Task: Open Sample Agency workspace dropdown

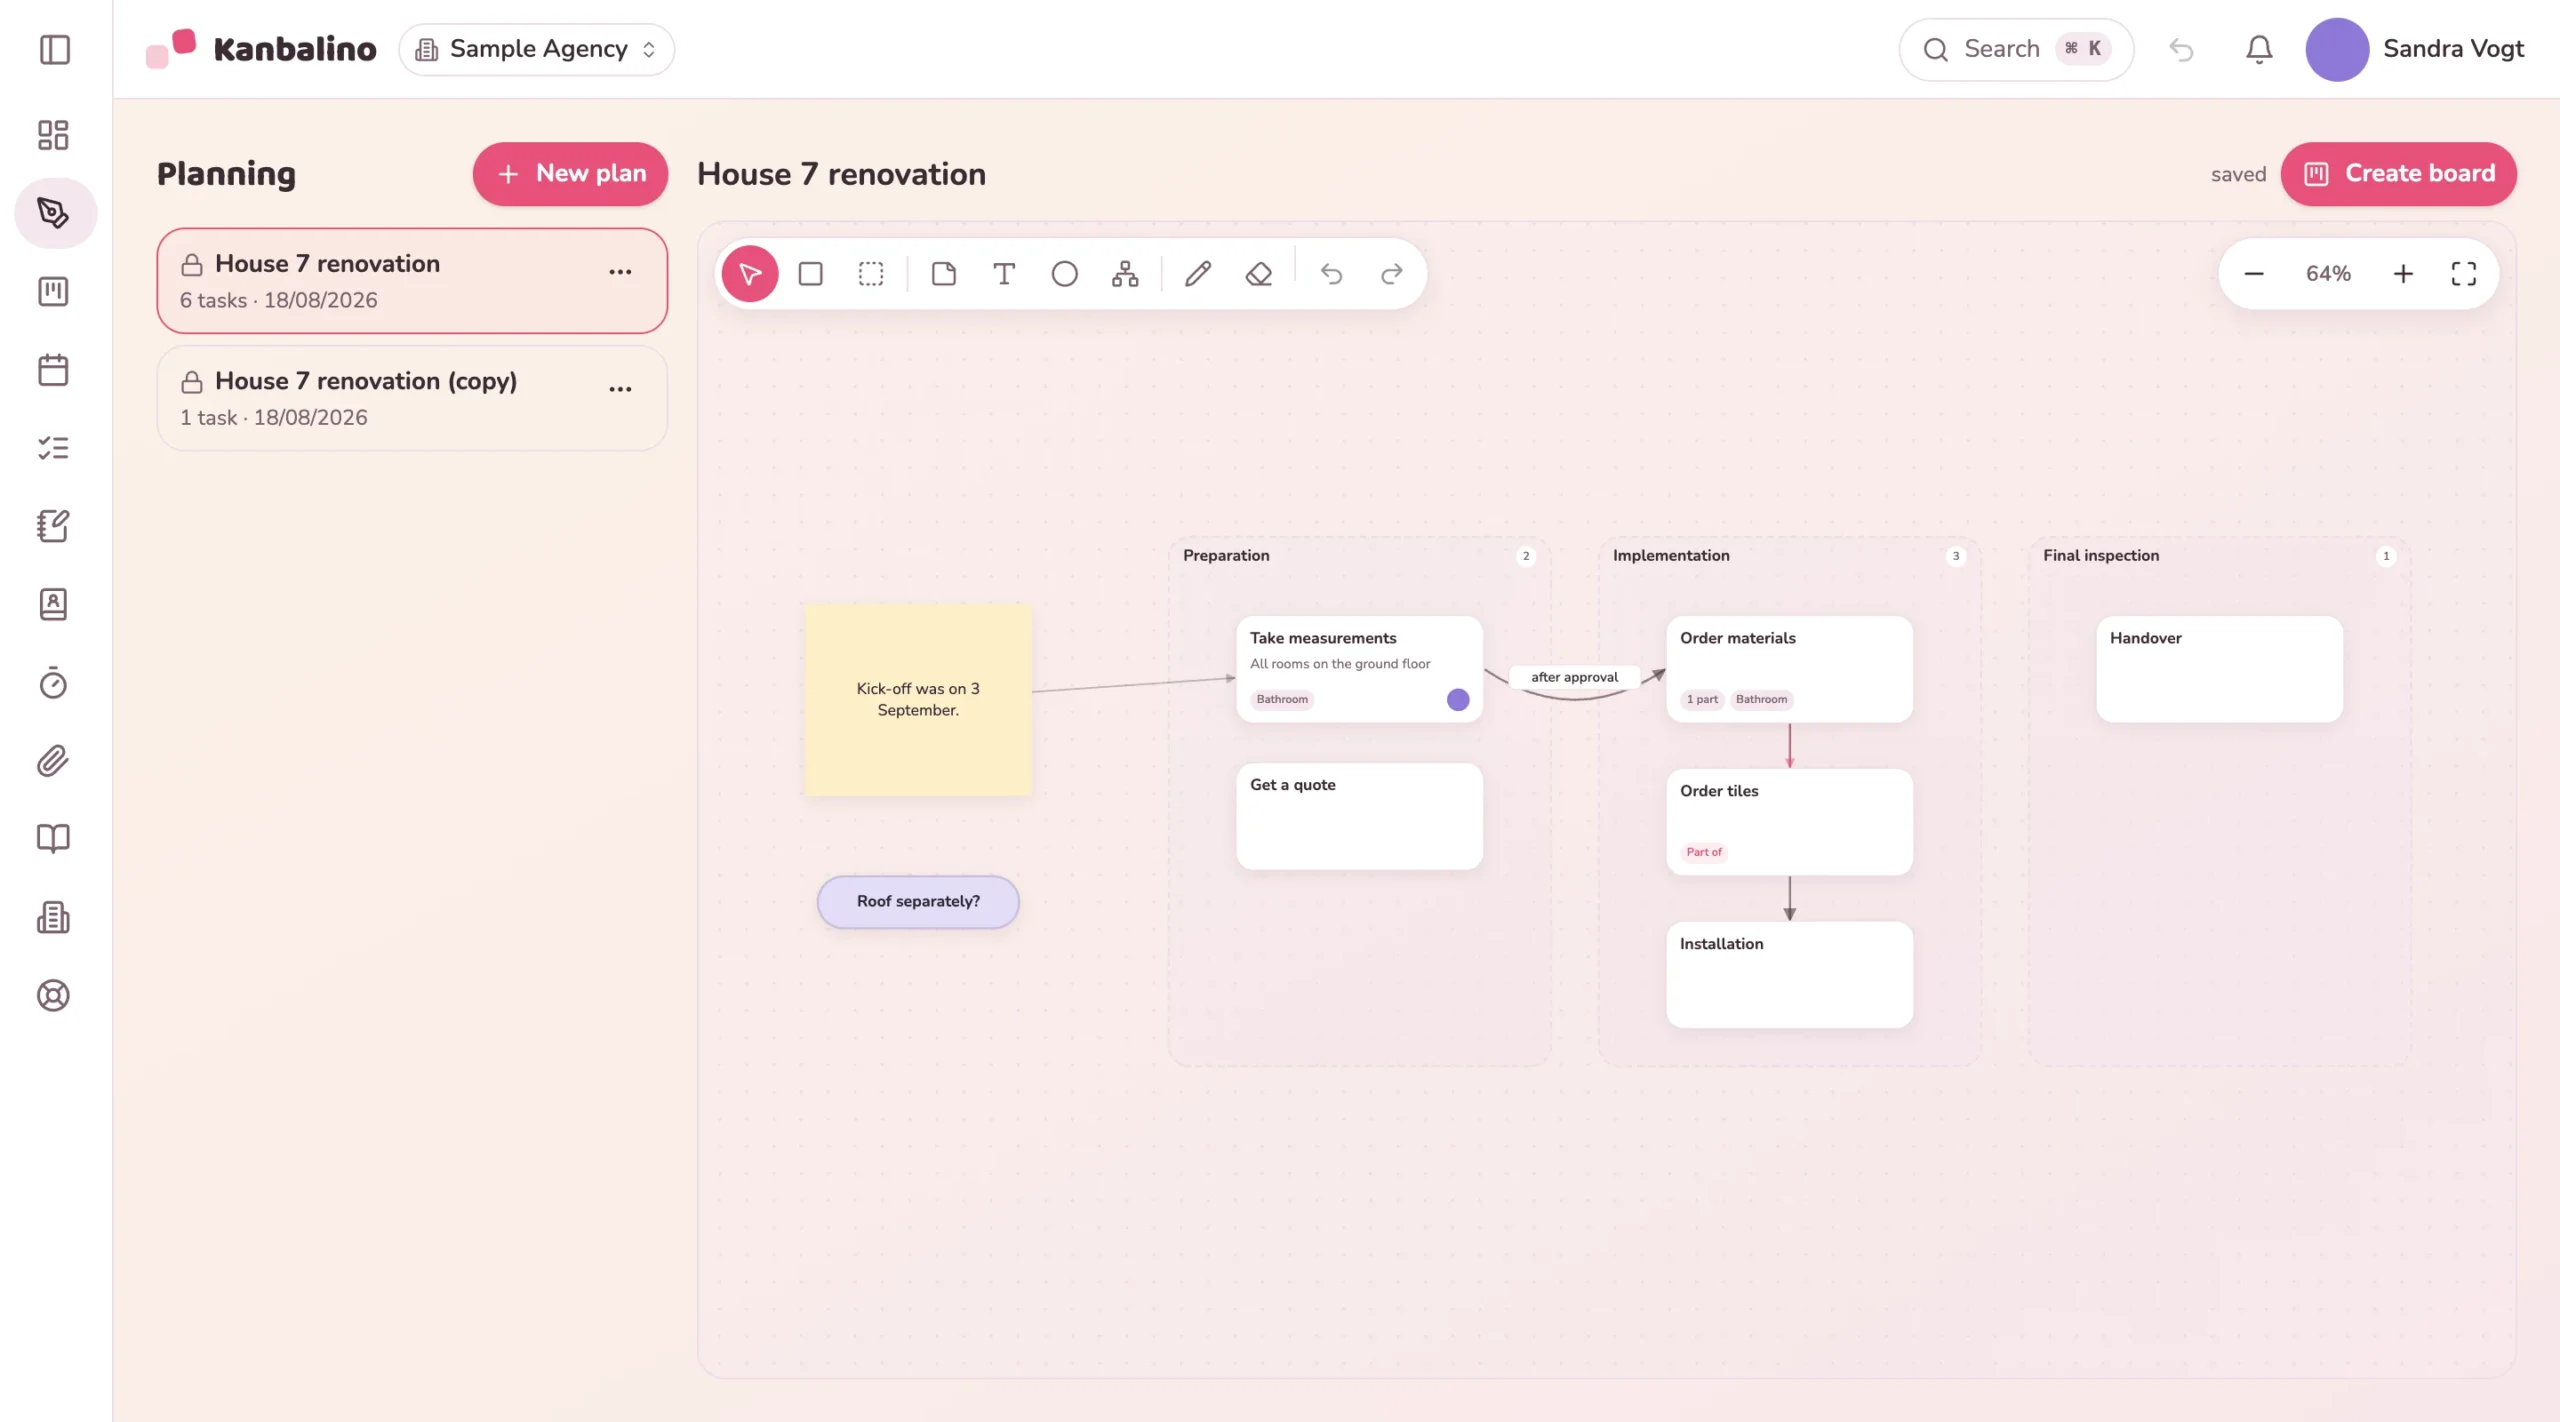Action: [537, 49]
